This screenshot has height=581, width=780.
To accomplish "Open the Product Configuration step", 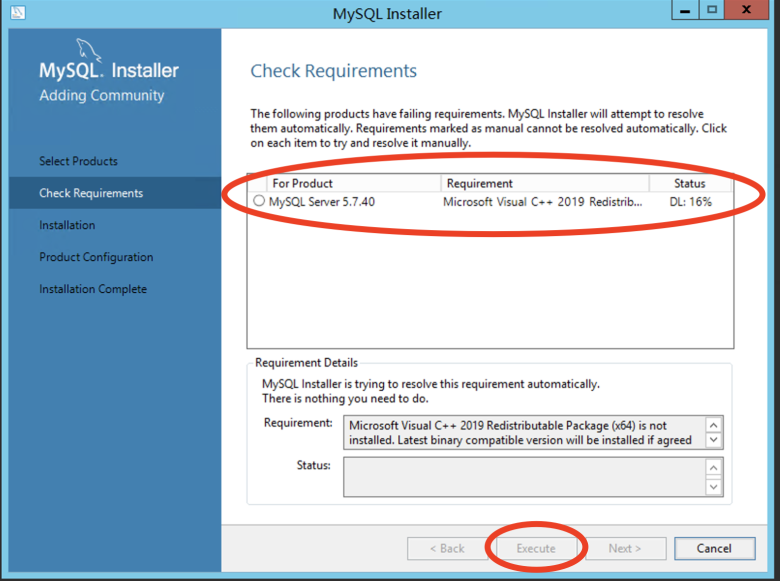I will click(96, 257).
